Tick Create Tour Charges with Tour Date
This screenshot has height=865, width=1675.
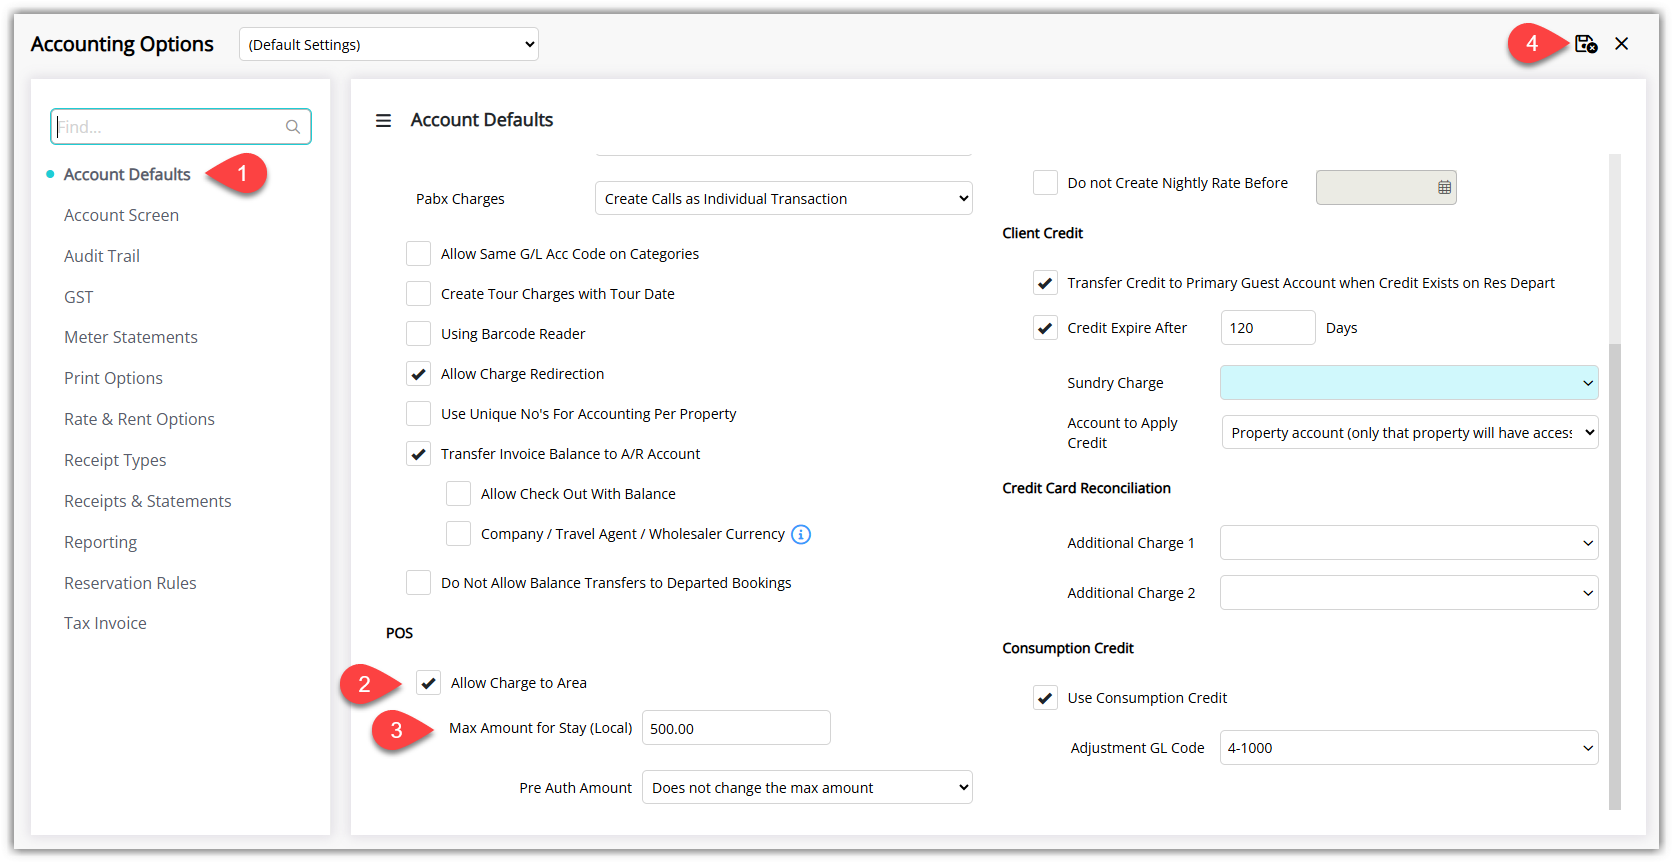pos(419,294)
